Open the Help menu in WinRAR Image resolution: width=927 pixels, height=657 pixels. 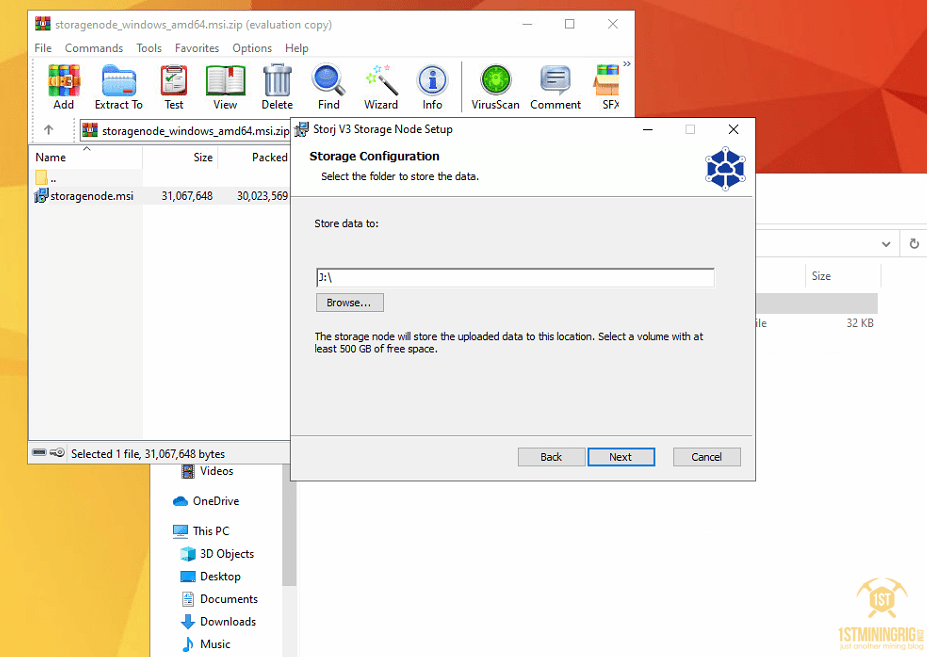click(x=297, y=48)
